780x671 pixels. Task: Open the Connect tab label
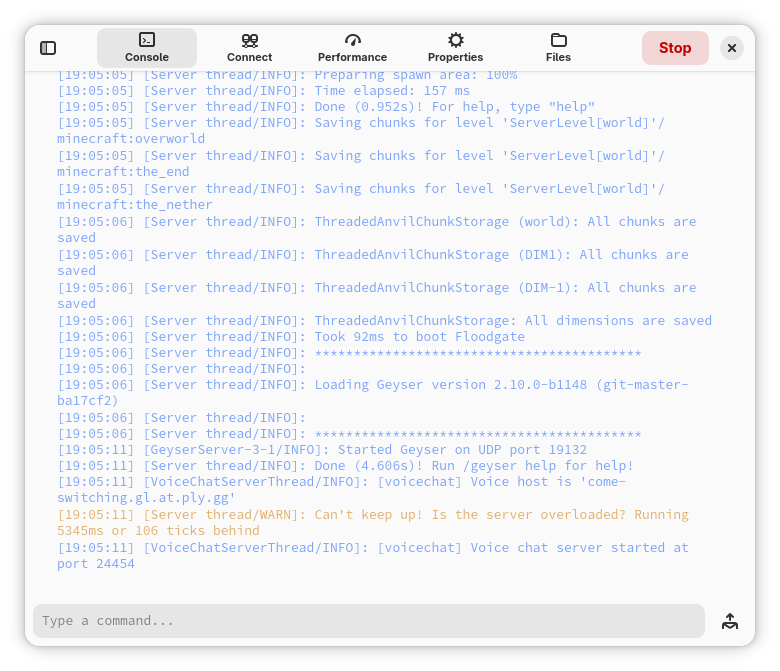pyautogui.click(x=250, y=57)
